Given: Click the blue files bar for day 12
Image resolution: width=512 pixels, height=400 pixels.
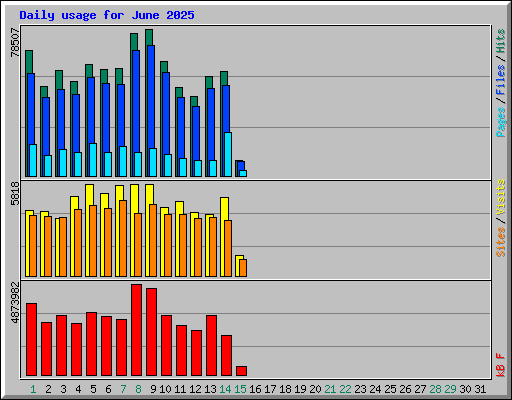Looking at the screenshot, I should coord(196,133).
